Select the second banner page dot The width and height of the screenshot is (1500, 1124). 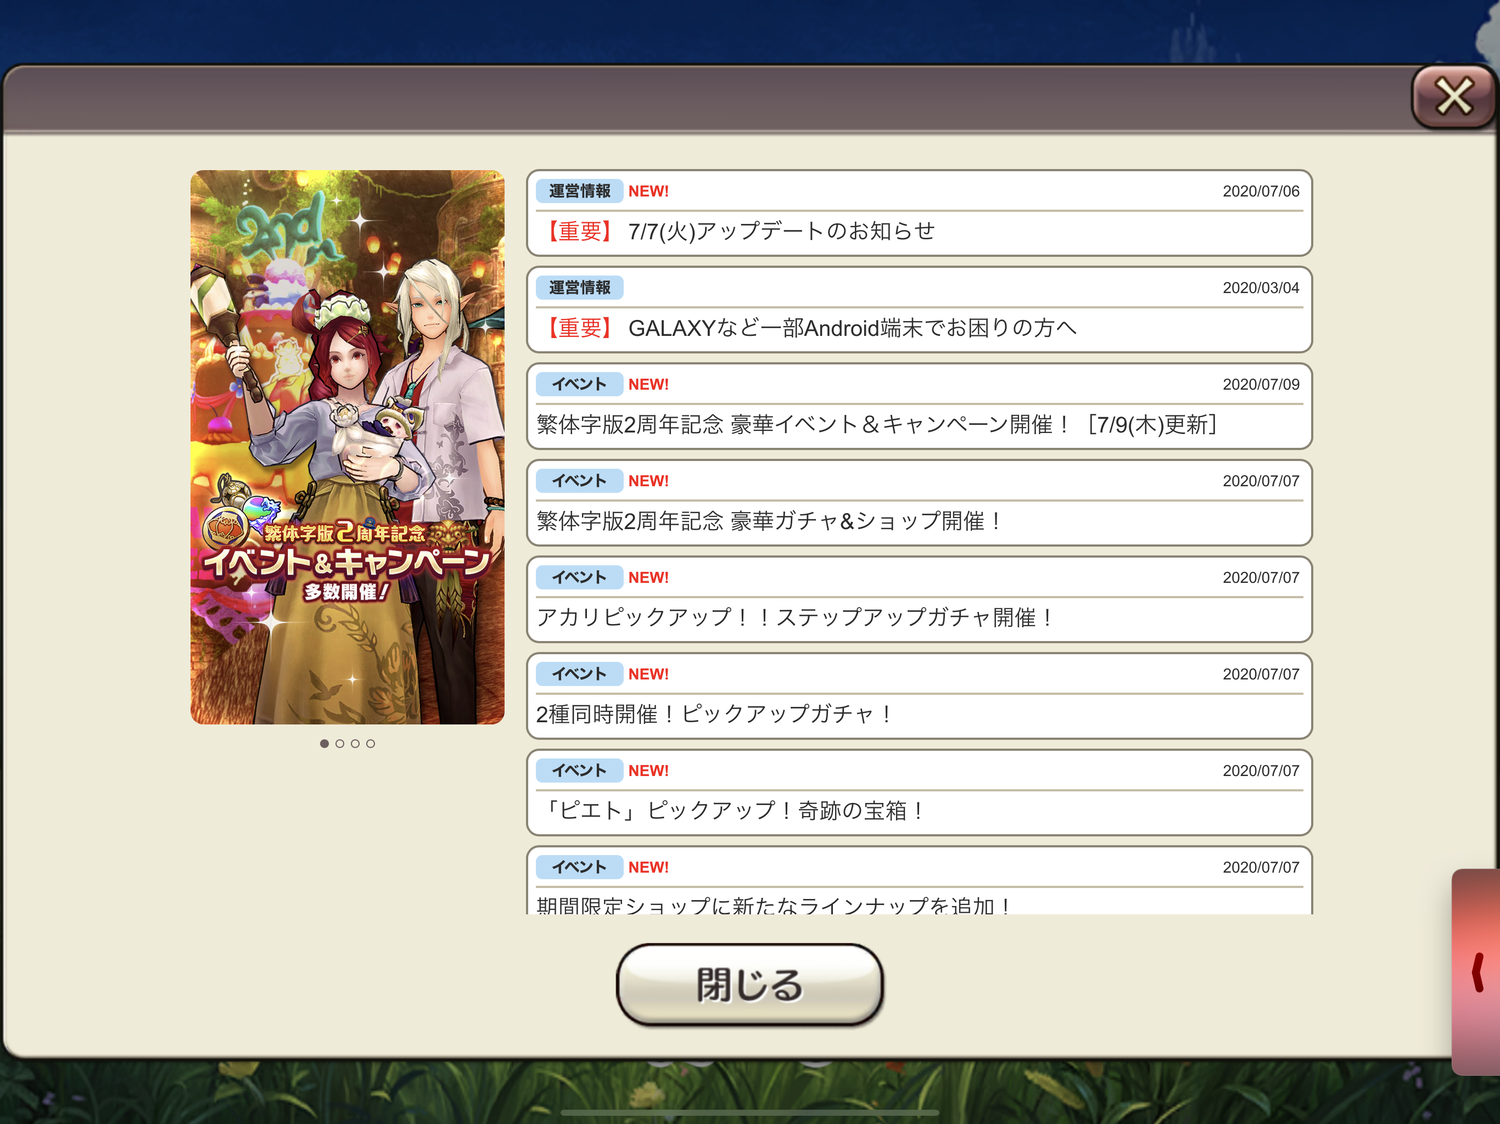[x=340, y=744]
